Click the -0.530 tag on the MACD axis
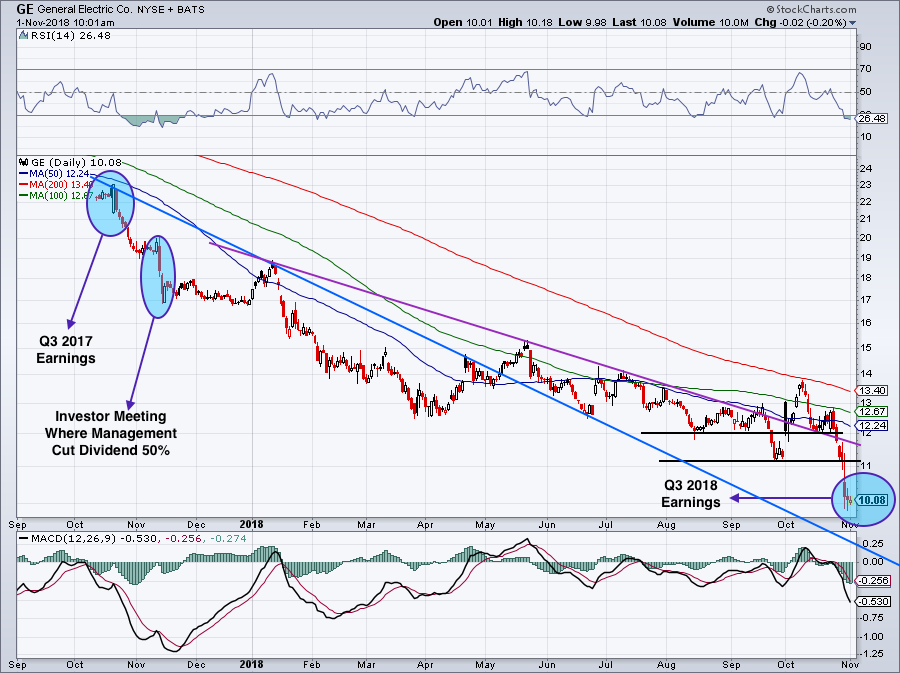Screen dimensions: 900x673 (x=874, y=601)
